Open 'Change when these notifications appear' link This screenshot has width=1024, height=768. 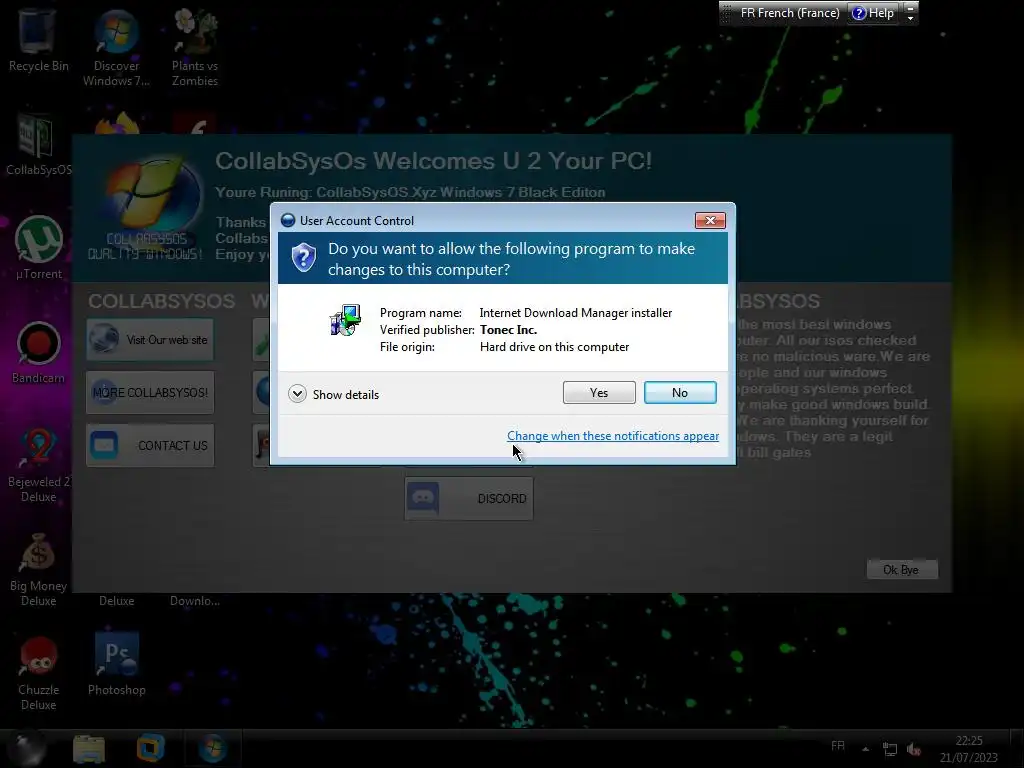tap(613, 436)
